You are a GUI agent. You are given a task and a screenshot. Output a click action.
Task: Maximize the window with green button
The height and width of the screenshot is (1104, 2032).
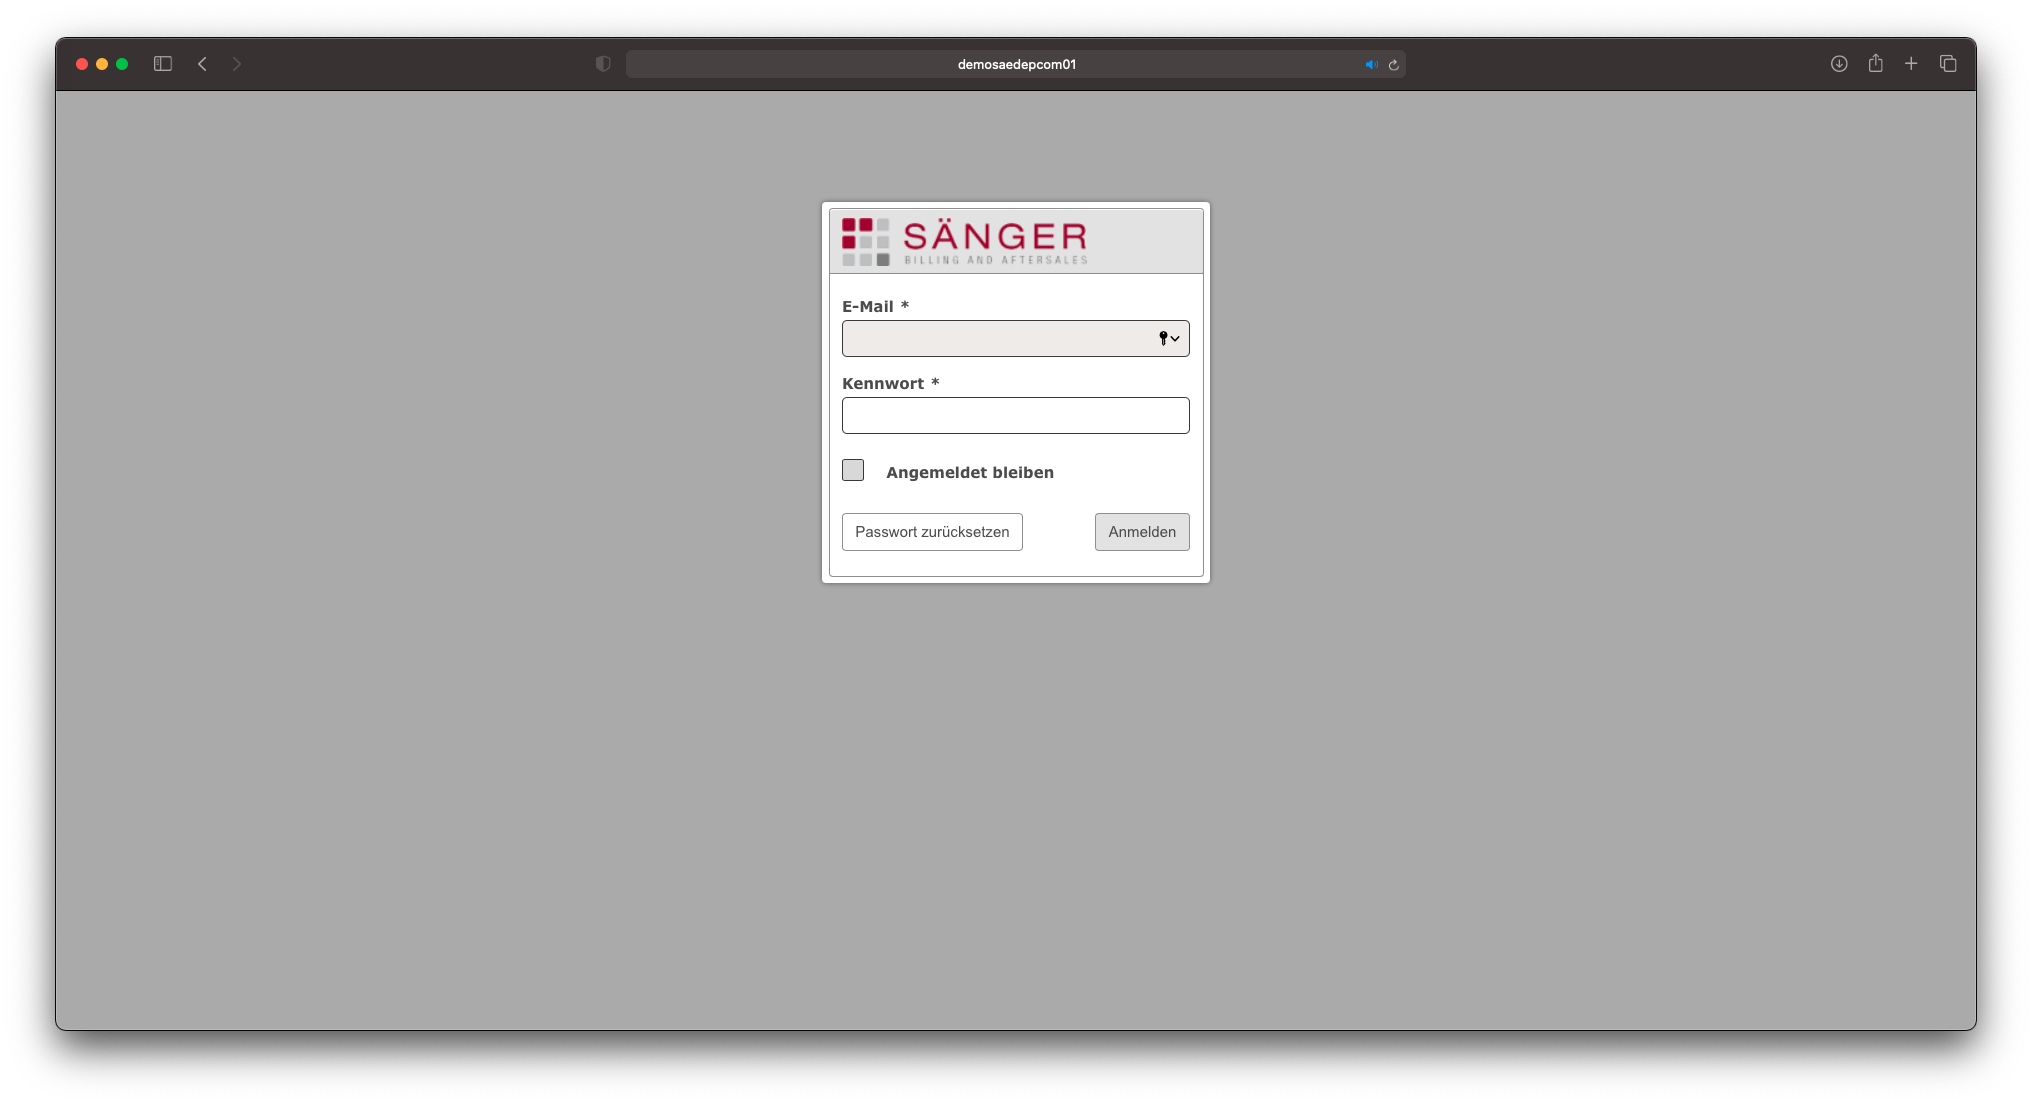click(122, 64)
